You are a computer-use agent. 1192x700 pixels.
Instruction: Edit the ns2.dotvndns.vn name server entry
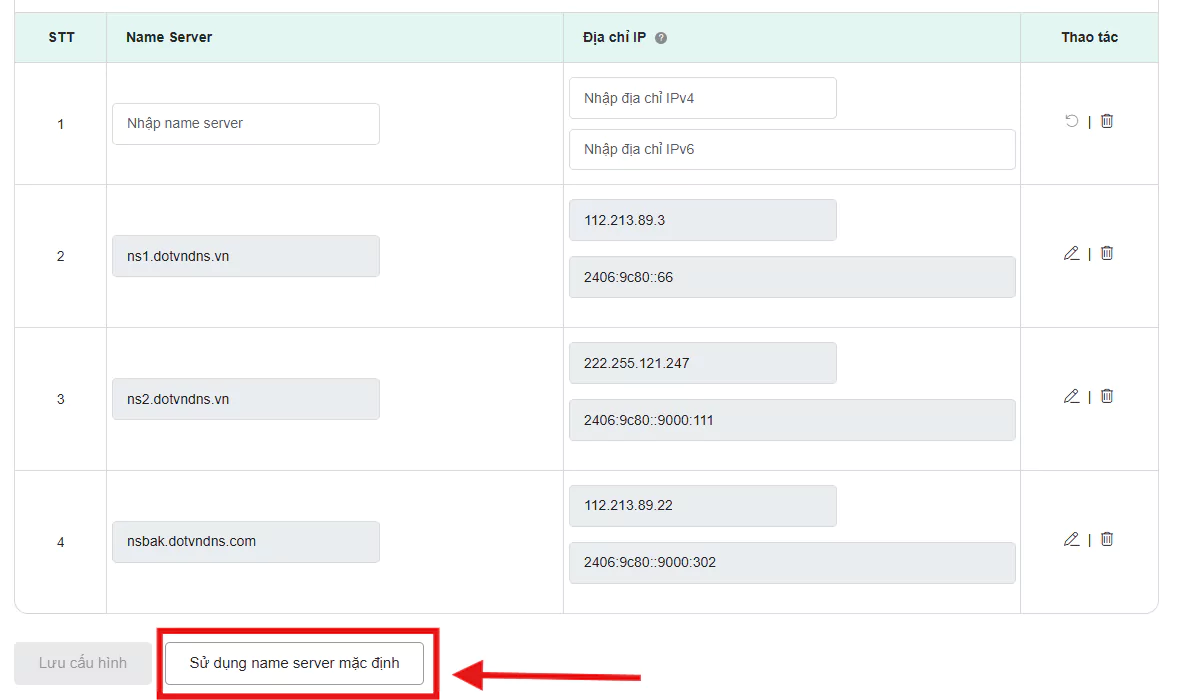1071,397
